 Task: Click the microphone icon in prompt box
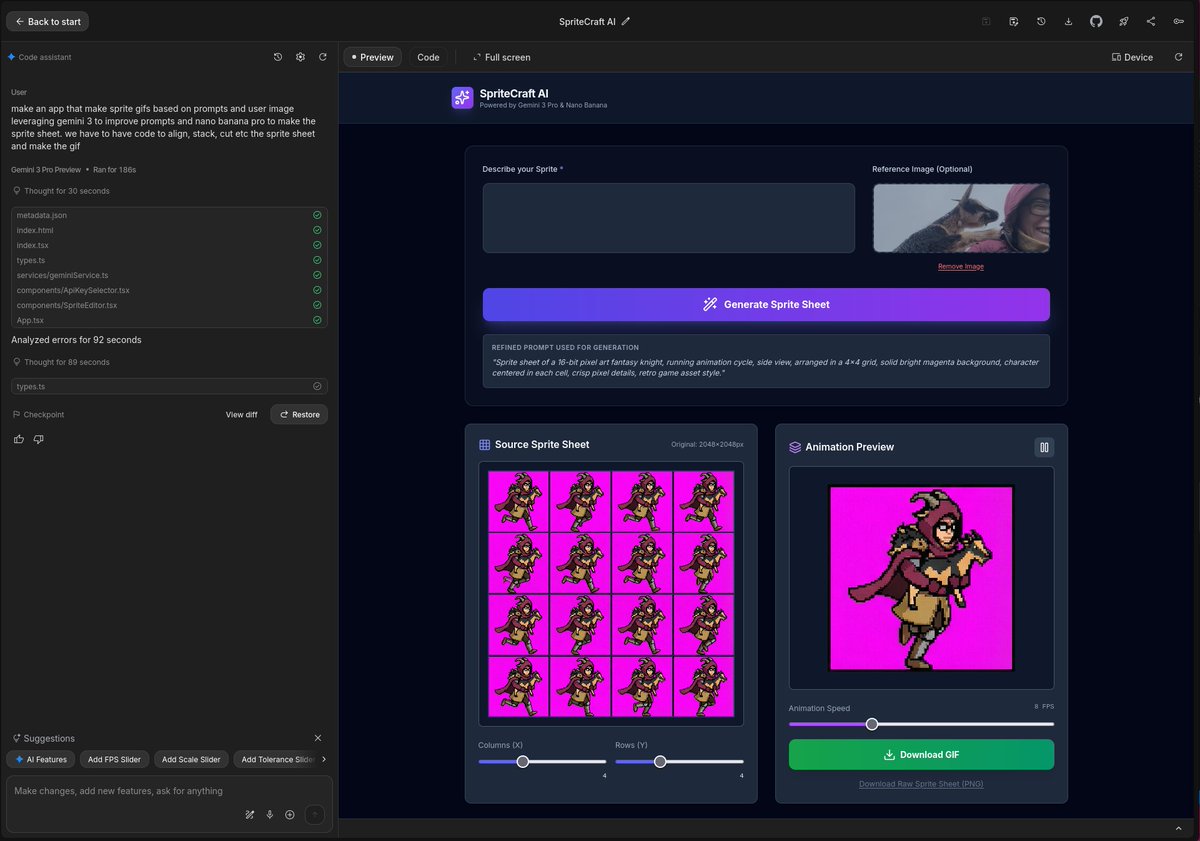[270, 815]
